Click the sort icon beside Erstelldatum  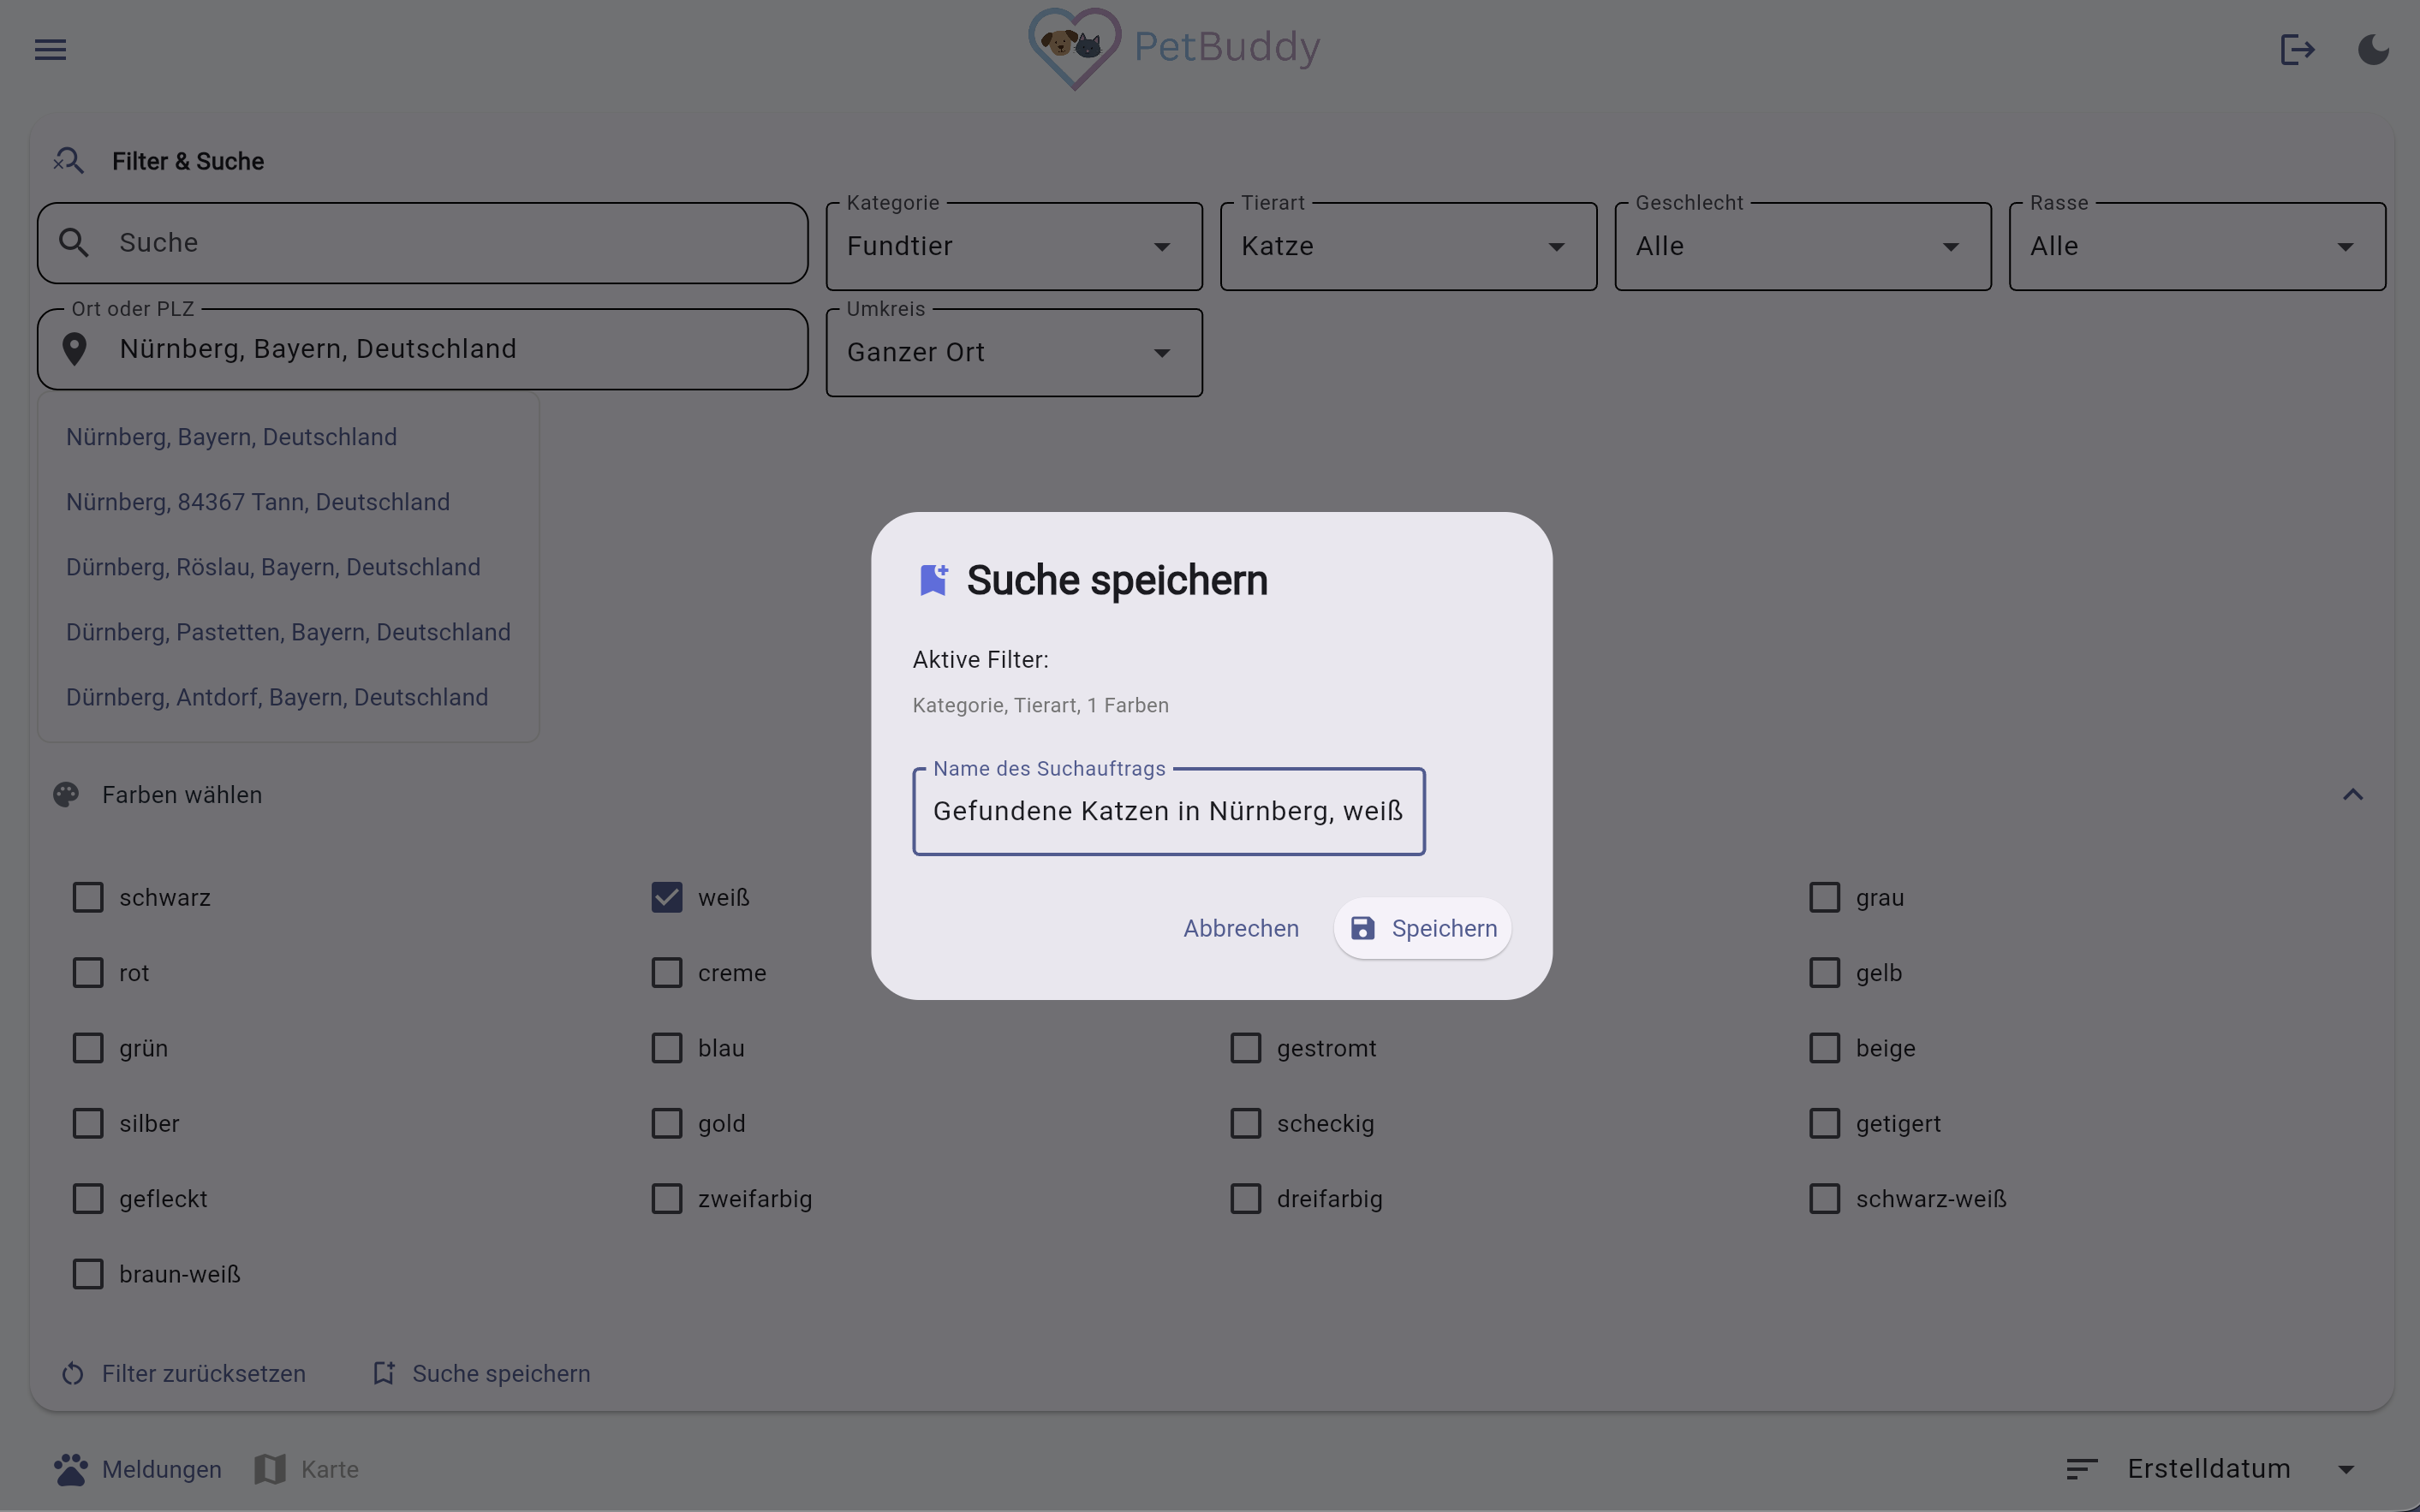point(2082,1469)
